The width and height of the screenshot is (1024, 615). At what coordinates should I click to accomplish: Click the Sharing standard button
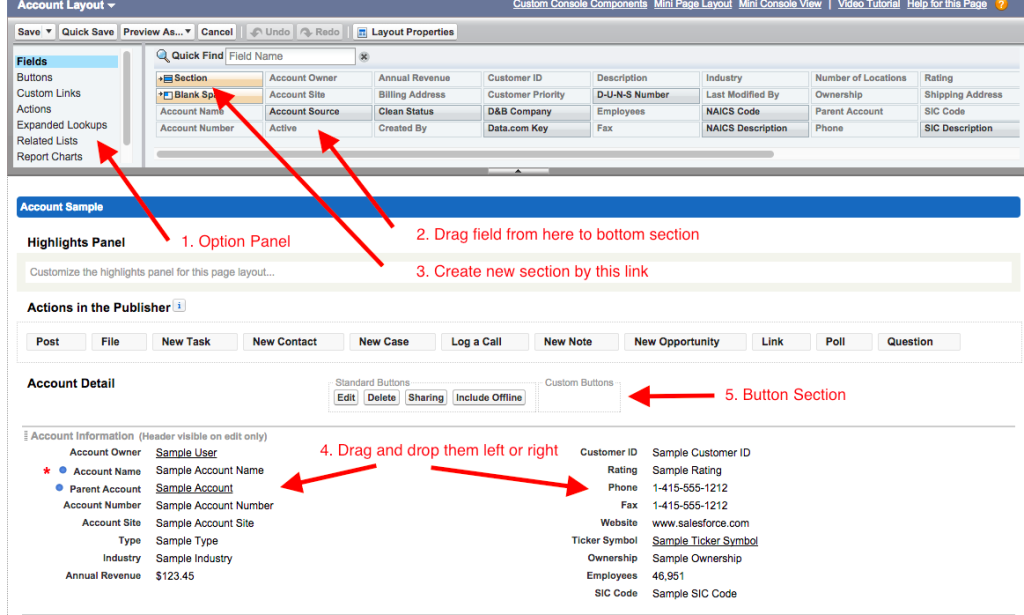pyautogui.click(x=426, y=398)
